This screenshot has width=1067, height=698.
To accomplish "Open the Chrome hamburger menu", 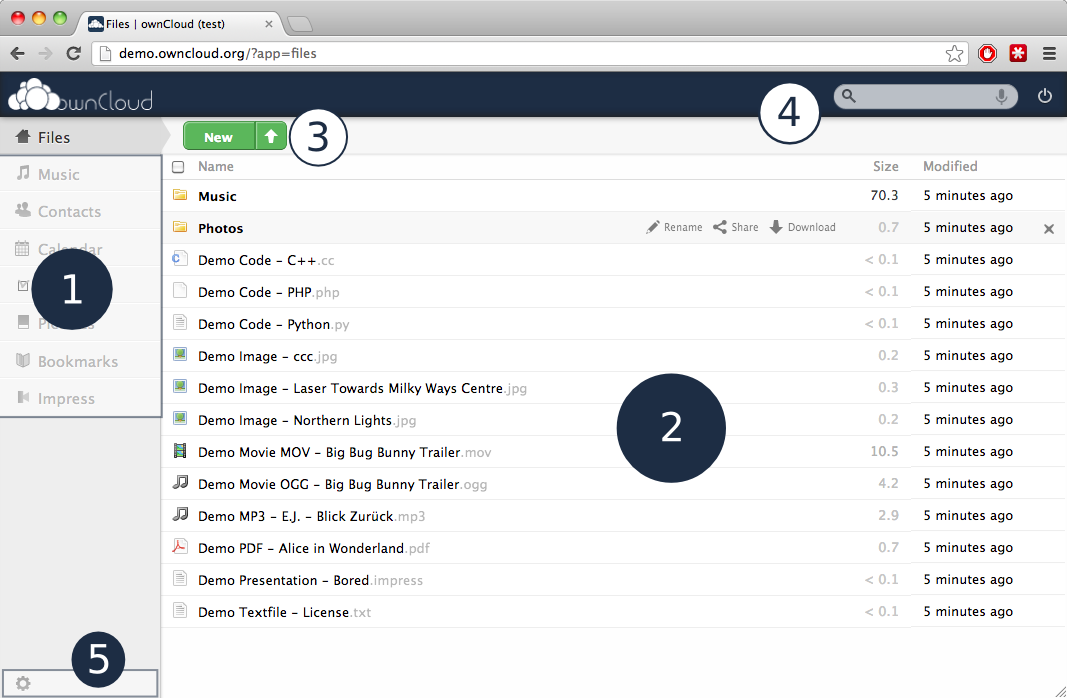I will [x=1049, y=54].
